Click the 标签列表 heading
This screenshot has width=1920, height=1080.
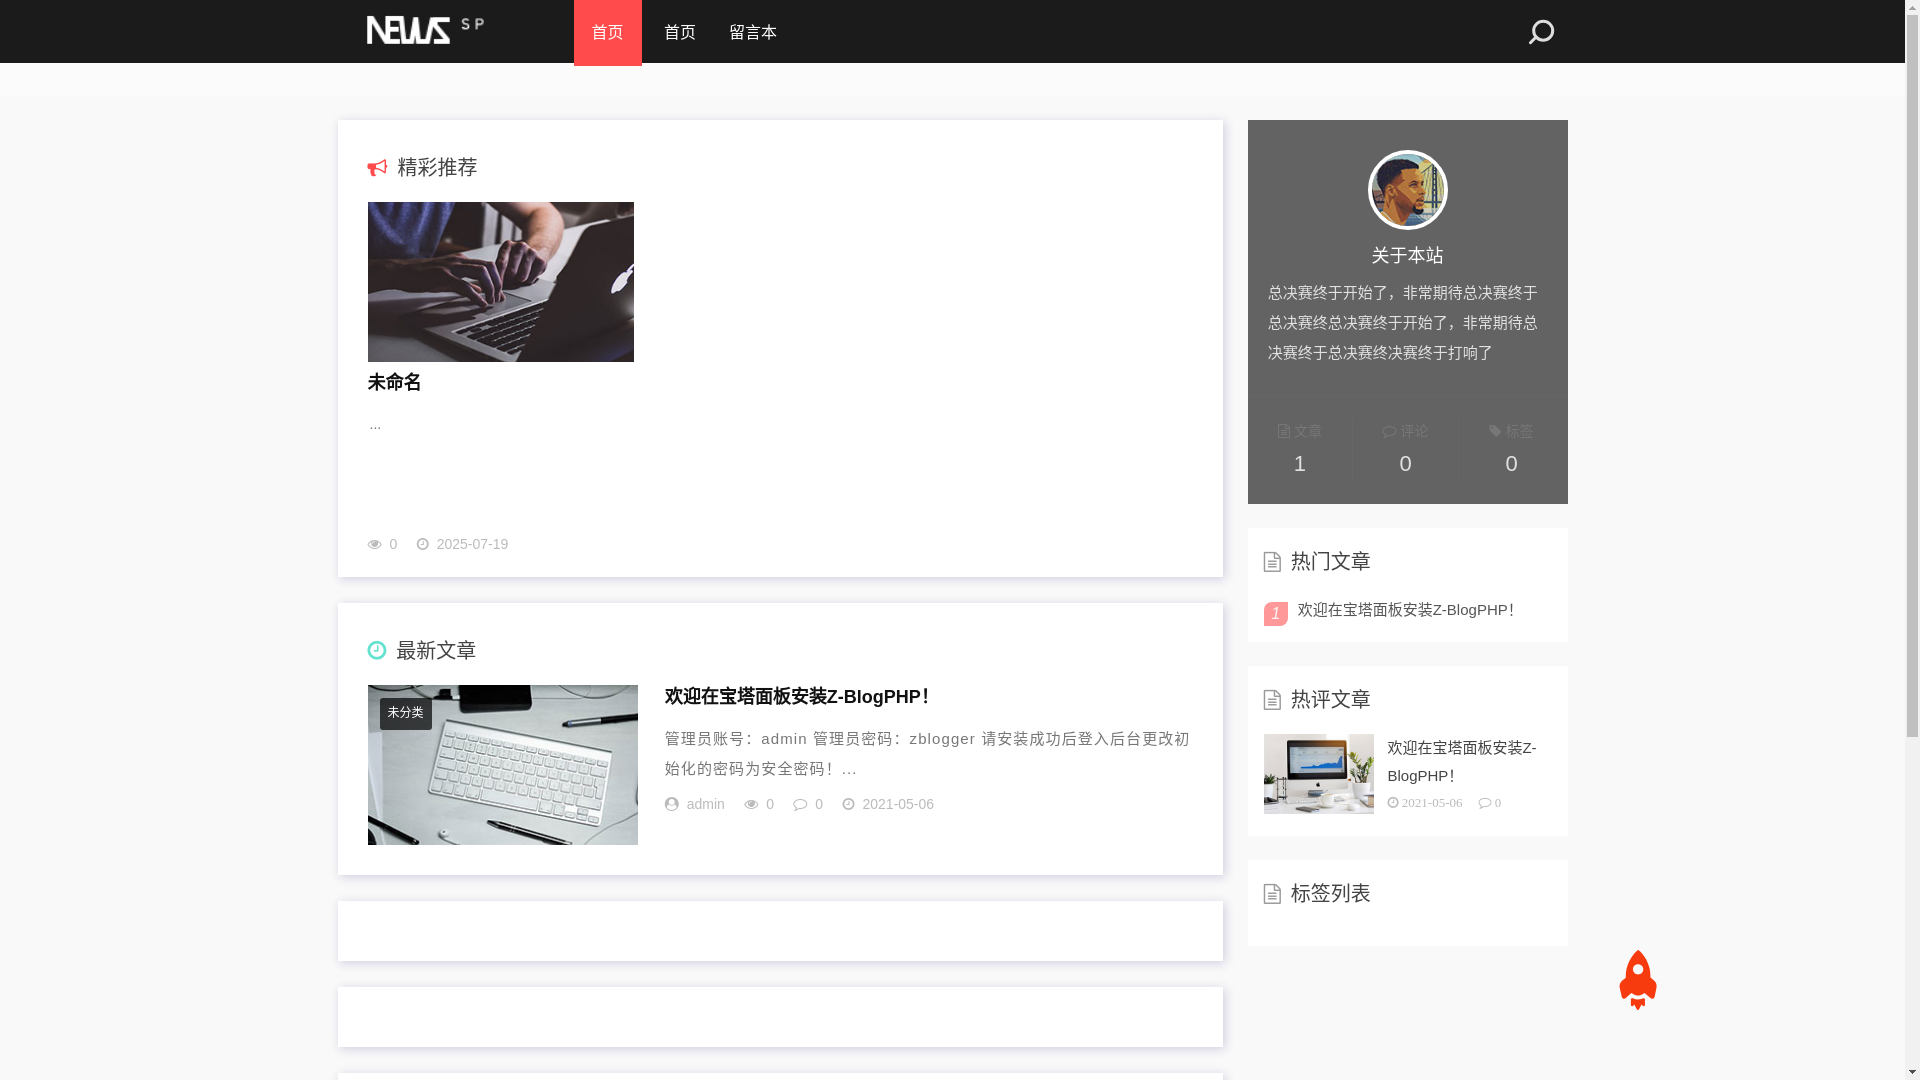point(1331,893)
